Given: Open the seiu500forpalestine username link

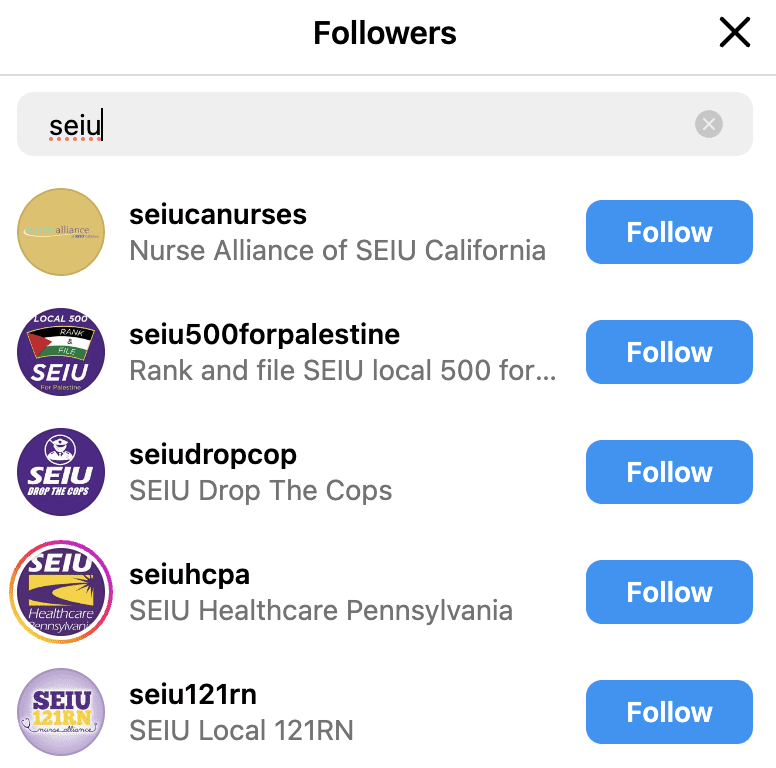Looking at the screenshot, I should coord(264,335).
